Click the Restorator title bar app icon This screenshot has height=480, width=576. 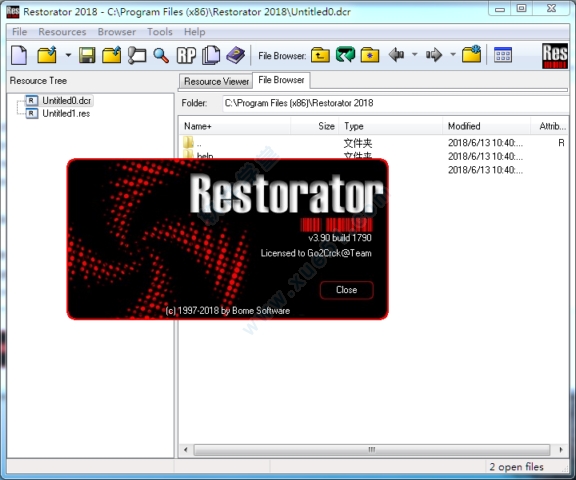pyautogui.click(x=12, y=12)
